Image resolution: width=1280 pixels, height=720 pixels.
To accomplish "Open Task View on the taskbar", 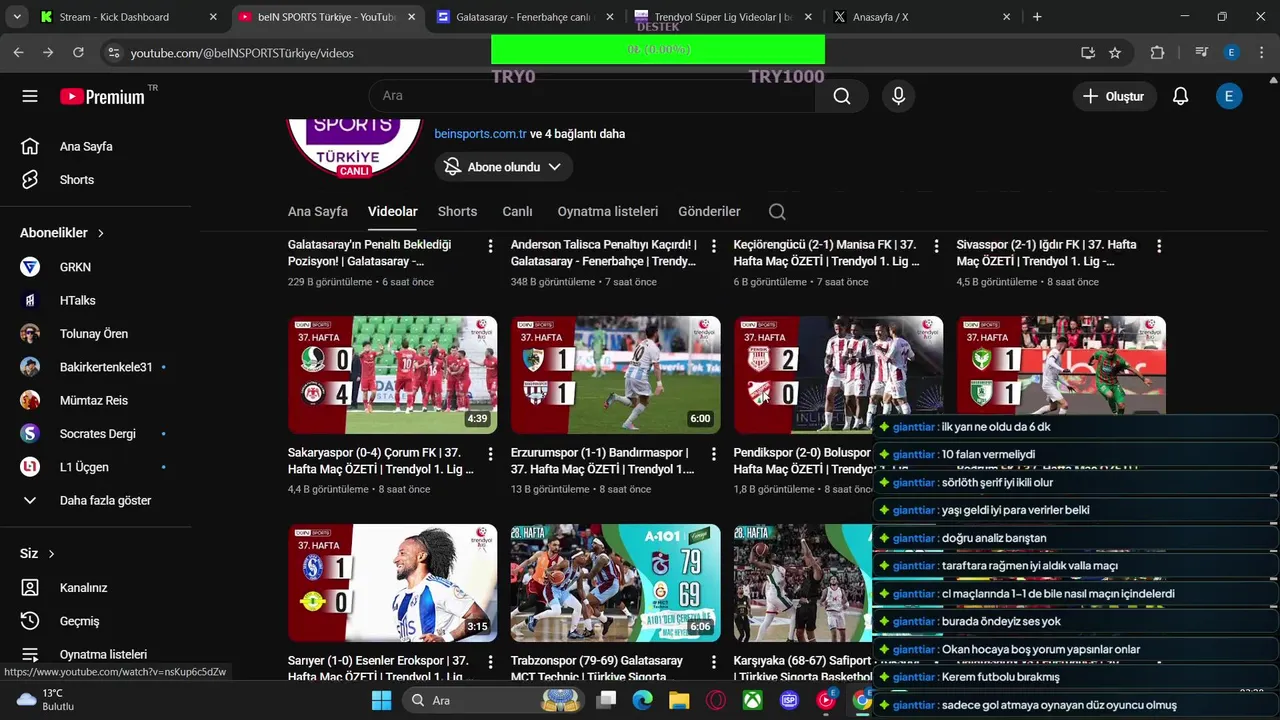I will [606, 700].
